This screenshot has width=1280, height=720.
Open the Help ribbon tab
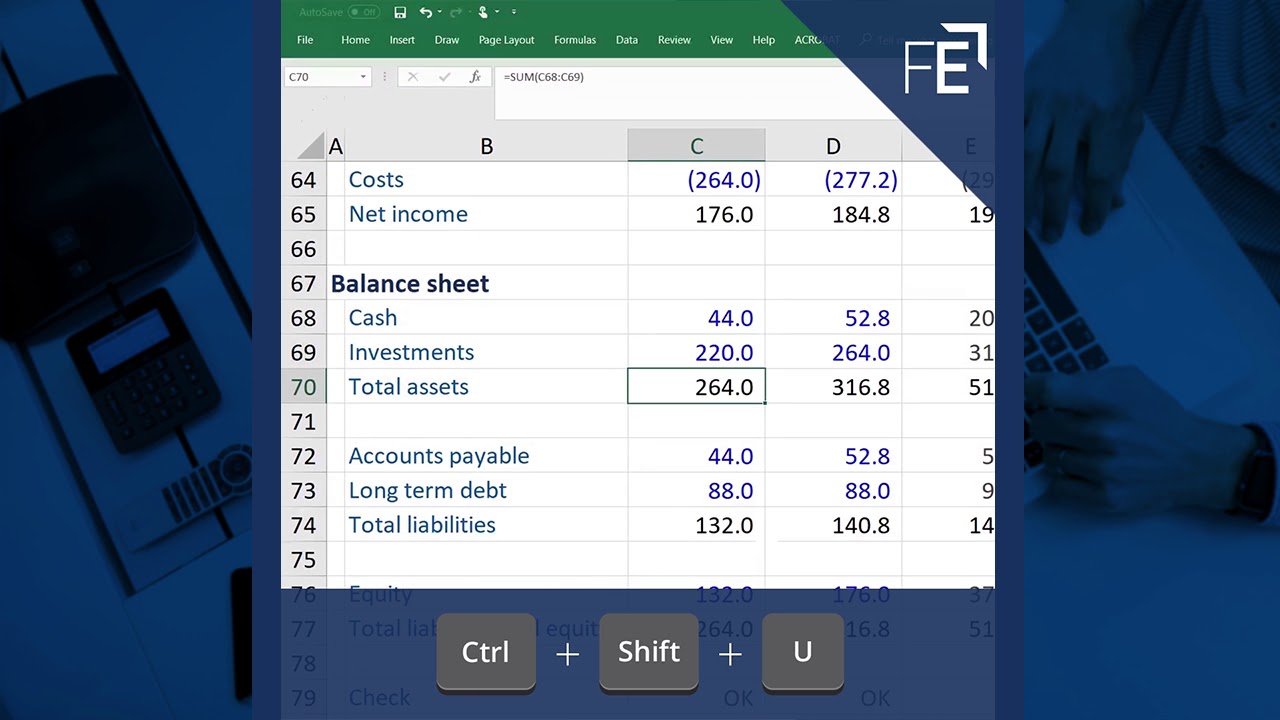764,40
